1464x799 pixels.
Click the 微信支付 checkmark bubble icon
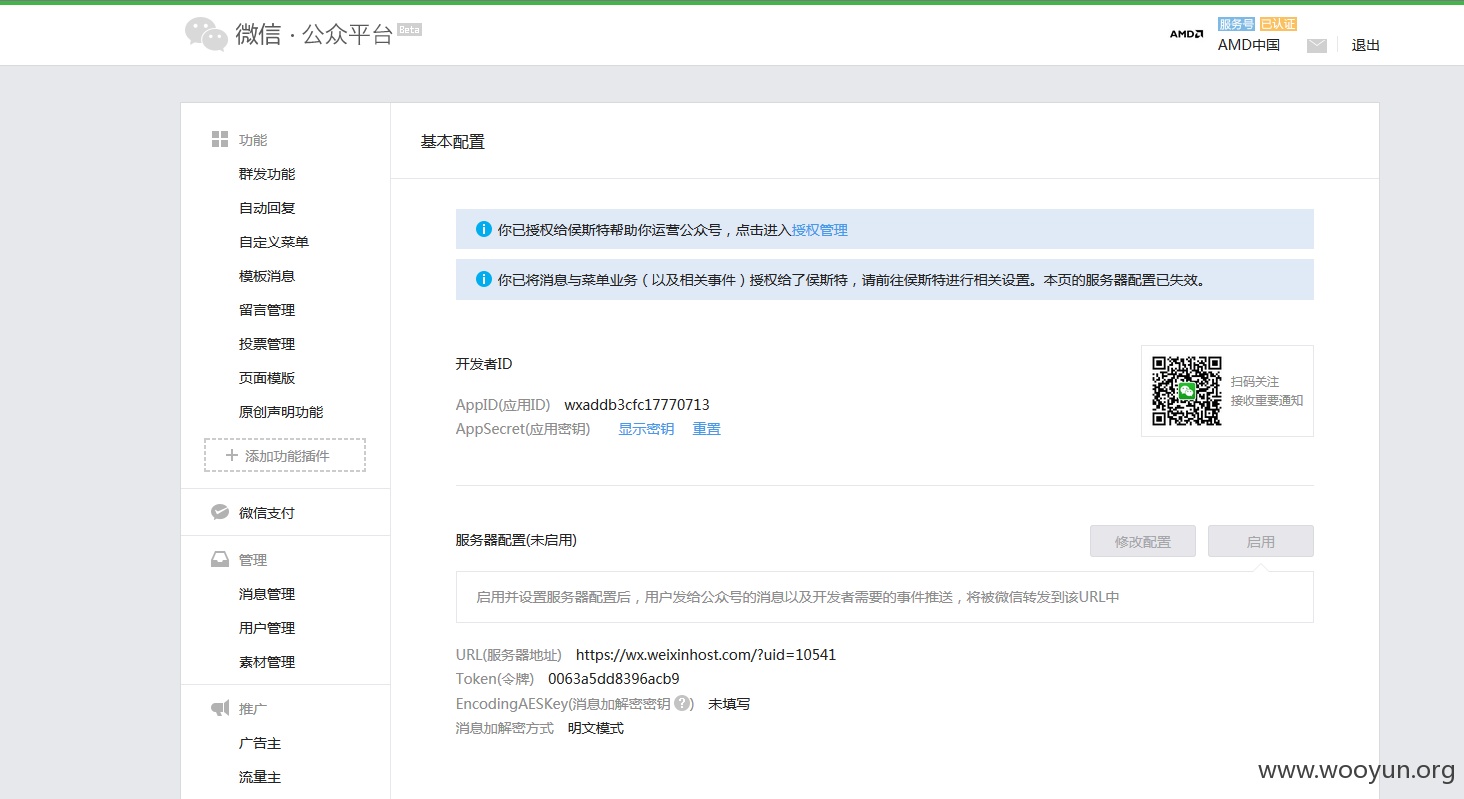[x=220, y=512]
